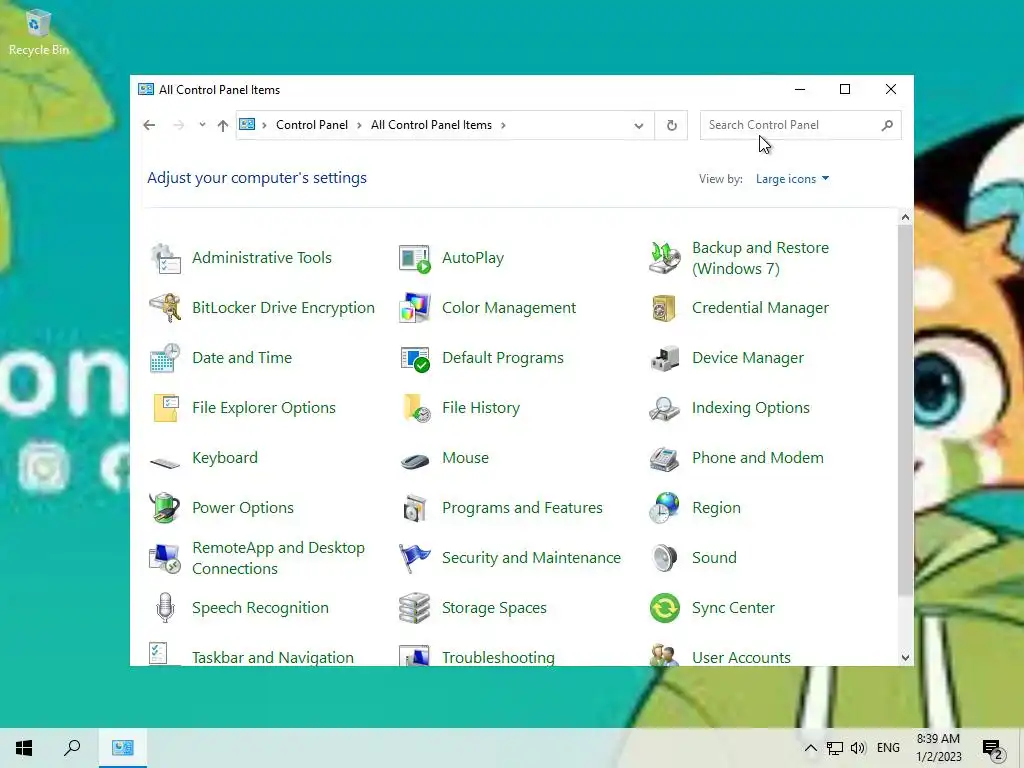Image resolution: width=1024 pixels, height=768 pixels.
Task: Click the vertical scrollbar thumb
Action: pyautogui.click(x=905, y=410)
